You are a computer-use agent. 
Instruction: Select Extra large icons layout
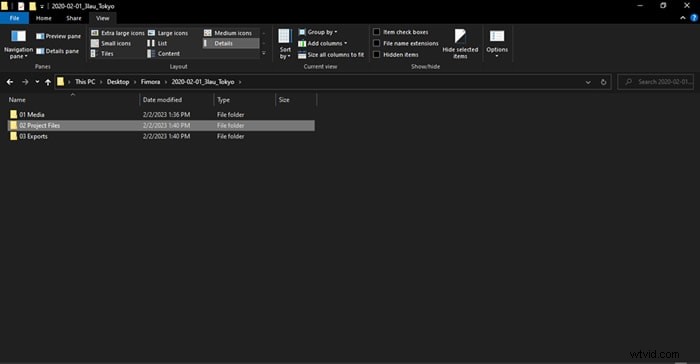[x=118, y=33]
